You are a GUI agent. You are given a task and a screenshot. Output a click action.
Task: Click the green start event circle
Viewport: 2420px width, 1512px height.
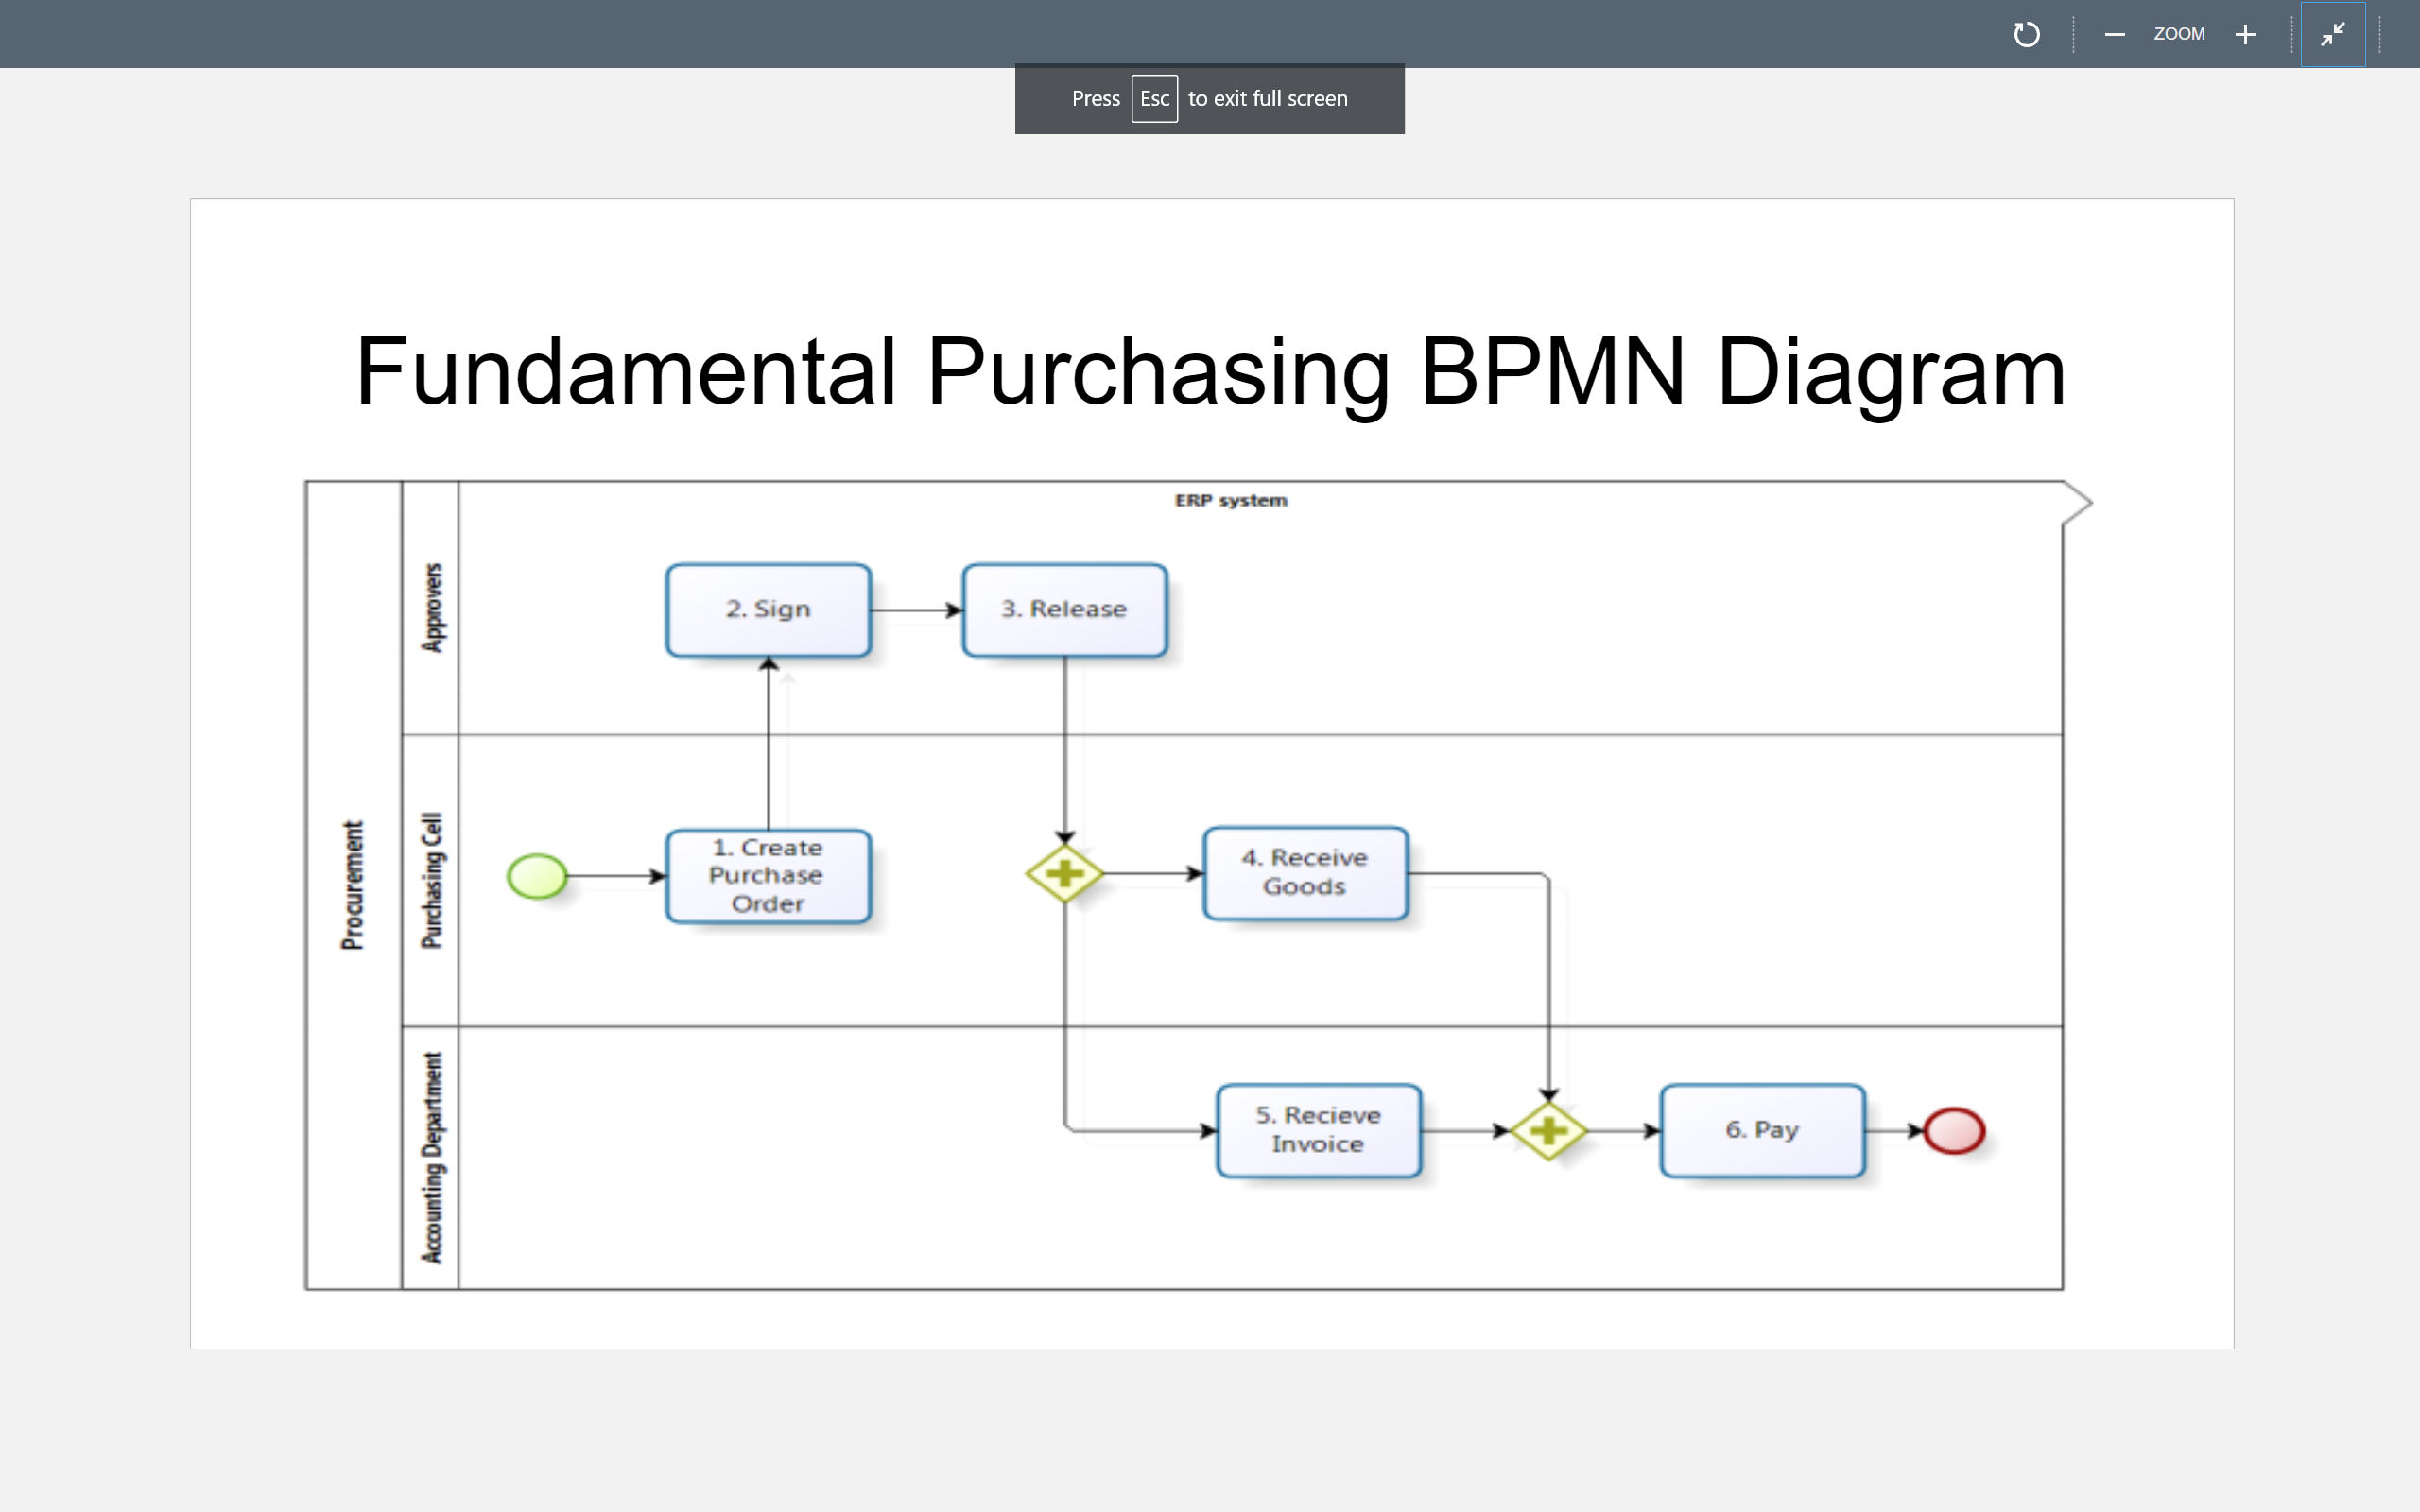coord(537,876)
